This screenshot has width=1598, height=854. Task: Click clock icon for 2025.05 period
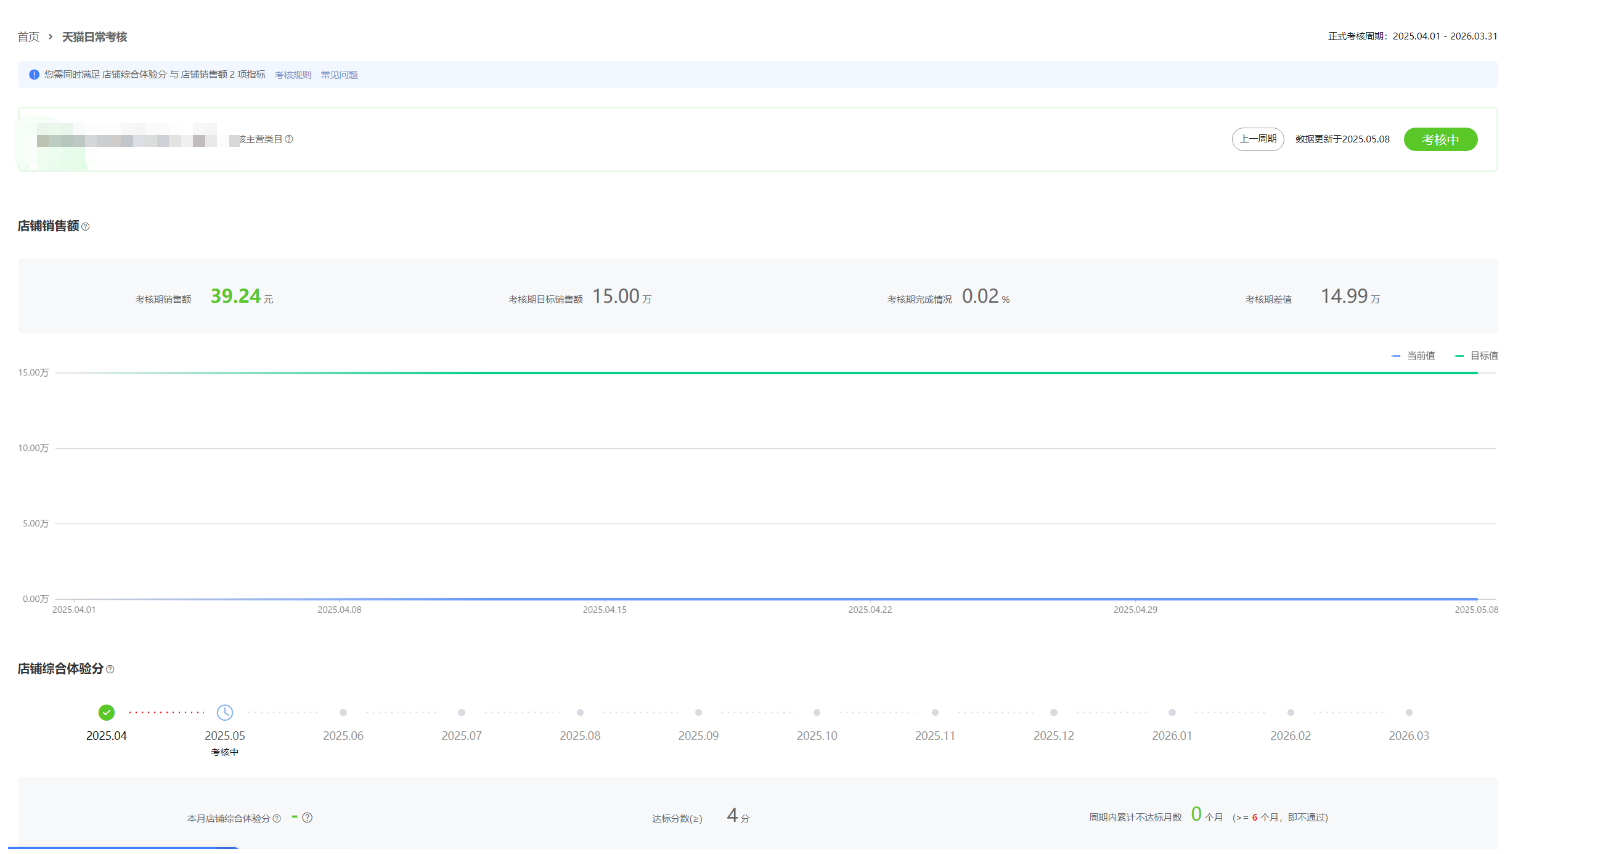click(x=225, y=713)
